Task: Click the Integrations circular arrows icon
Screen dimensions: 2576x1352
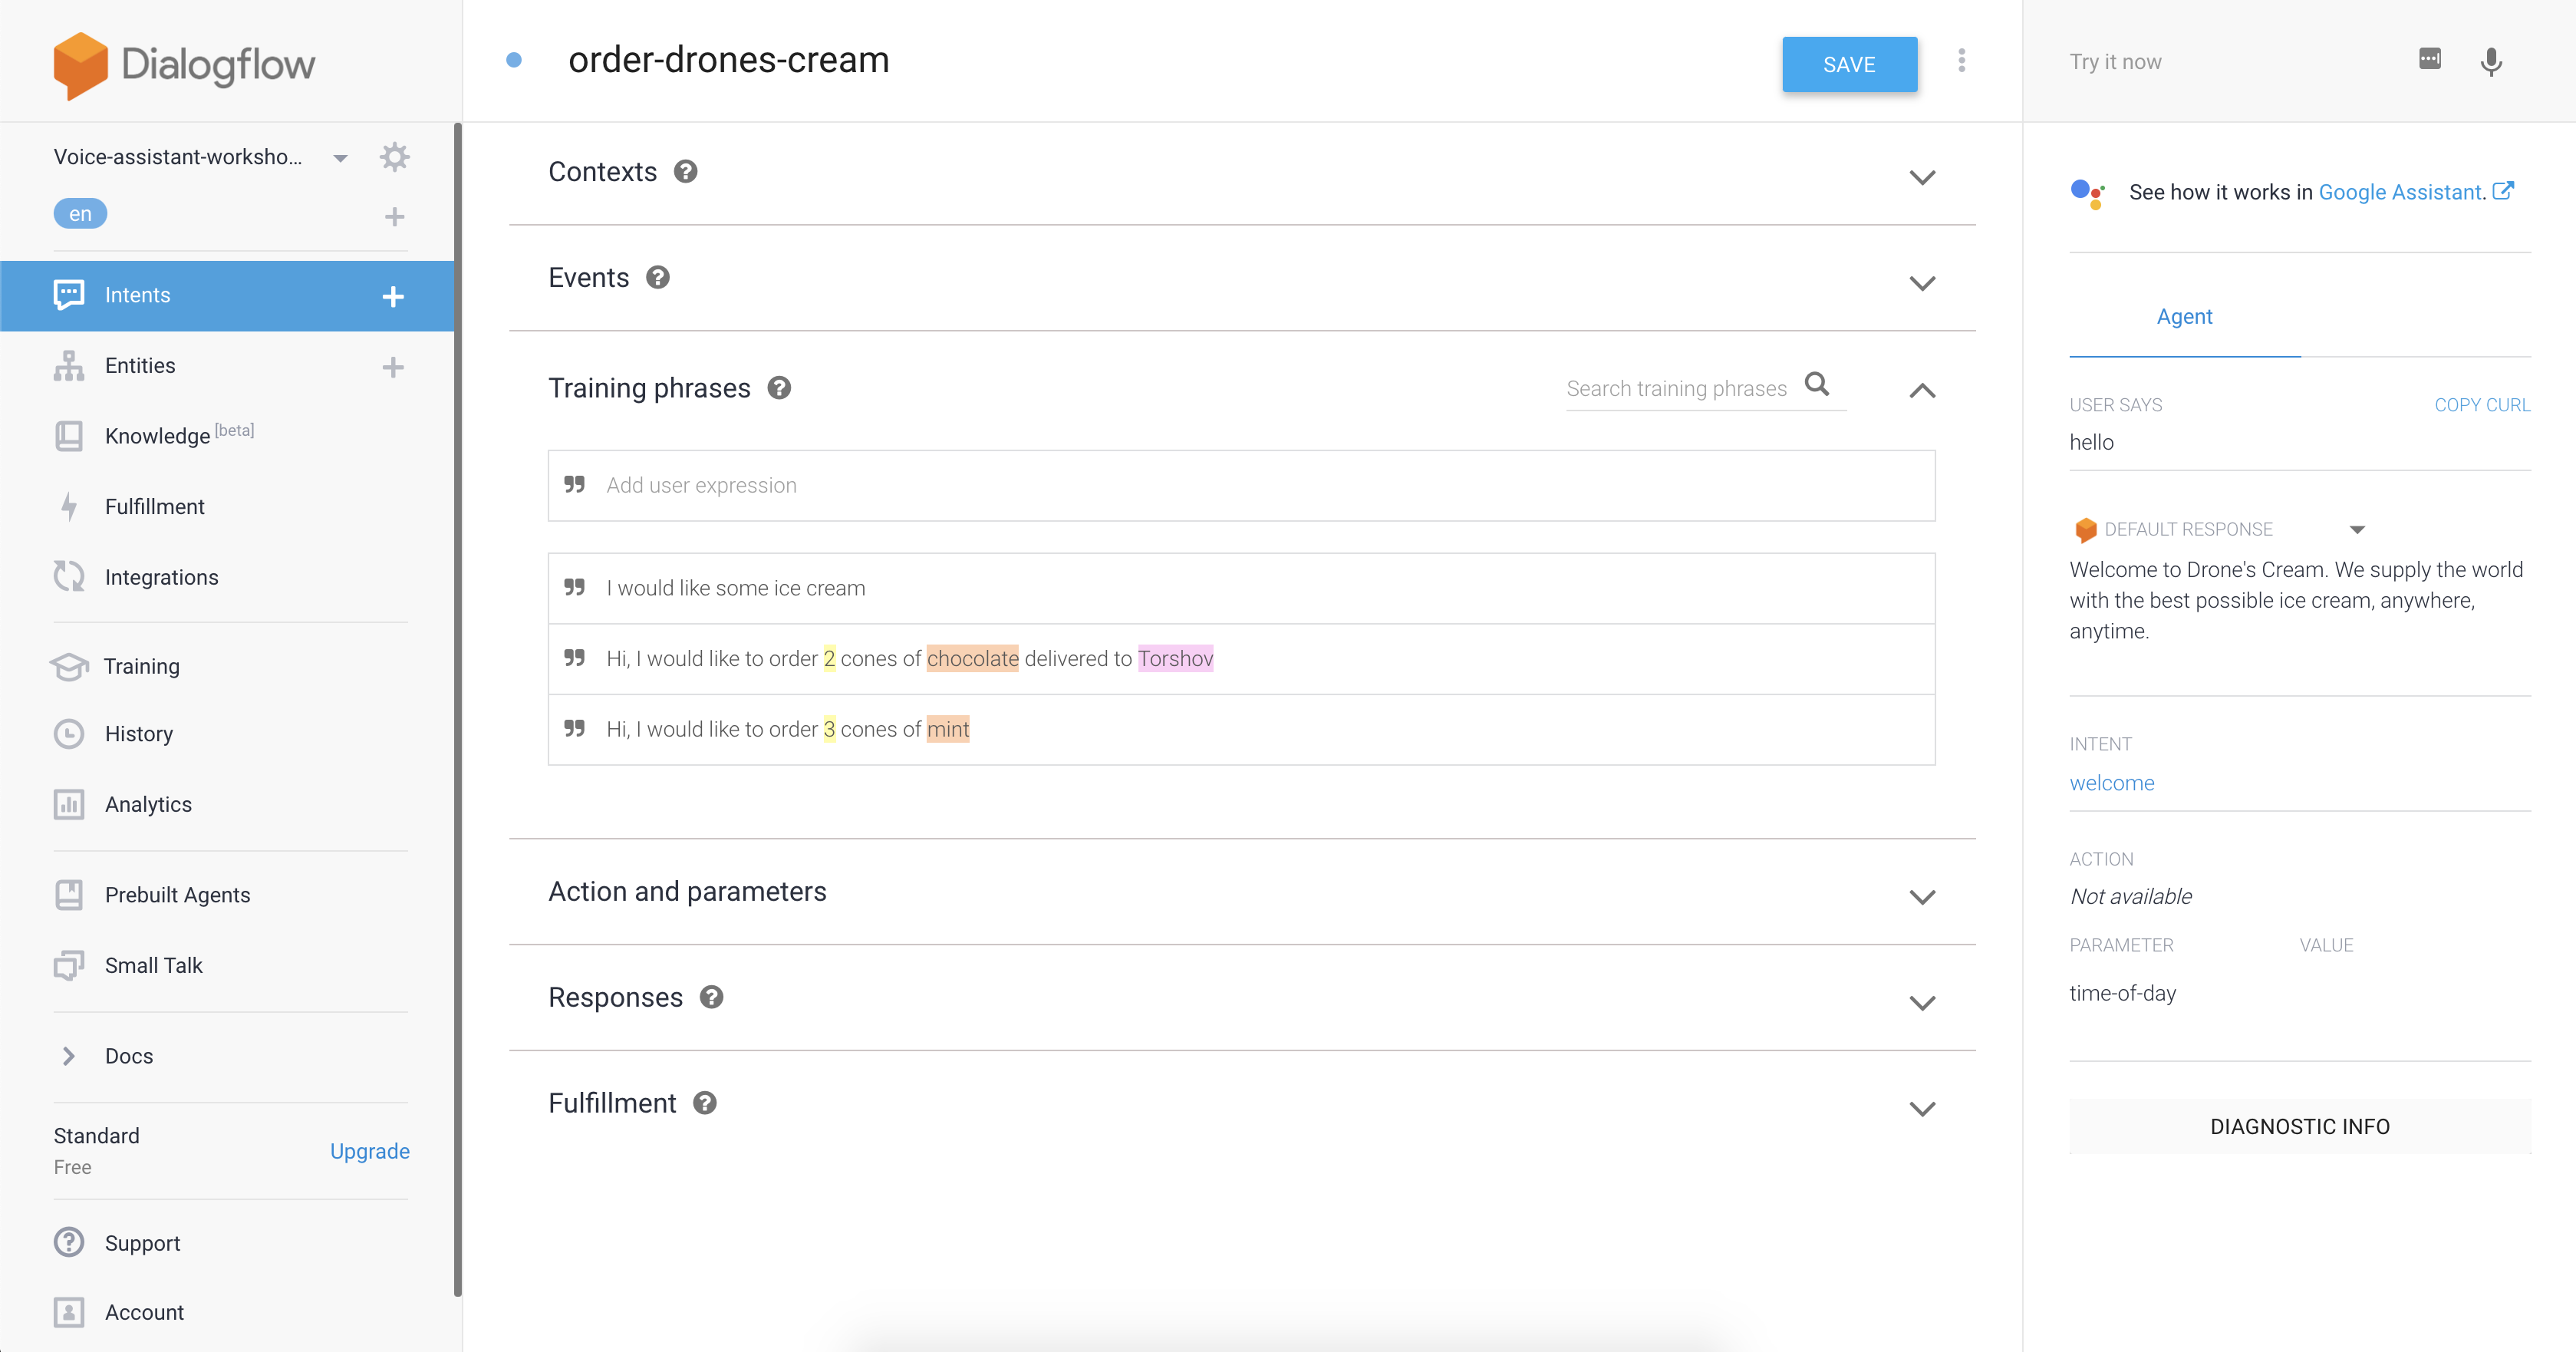Action: [x=69, y=577]
